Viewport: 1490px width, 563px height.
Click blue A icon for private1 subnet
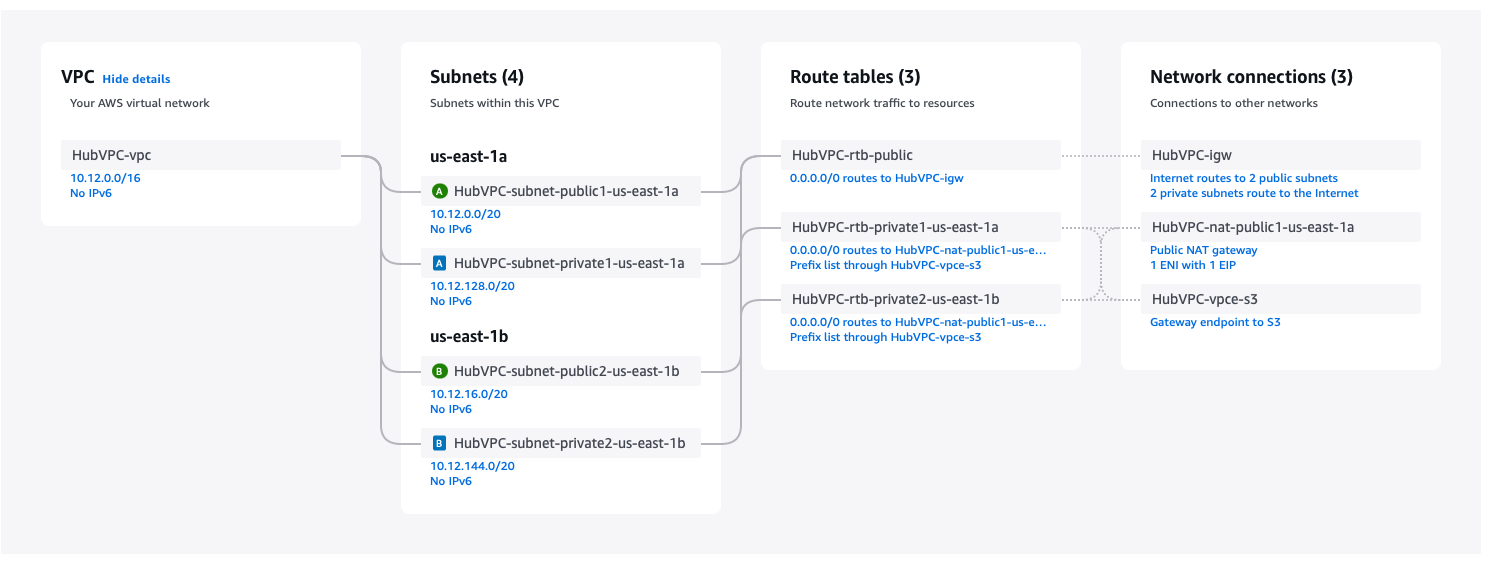[439, 263]
